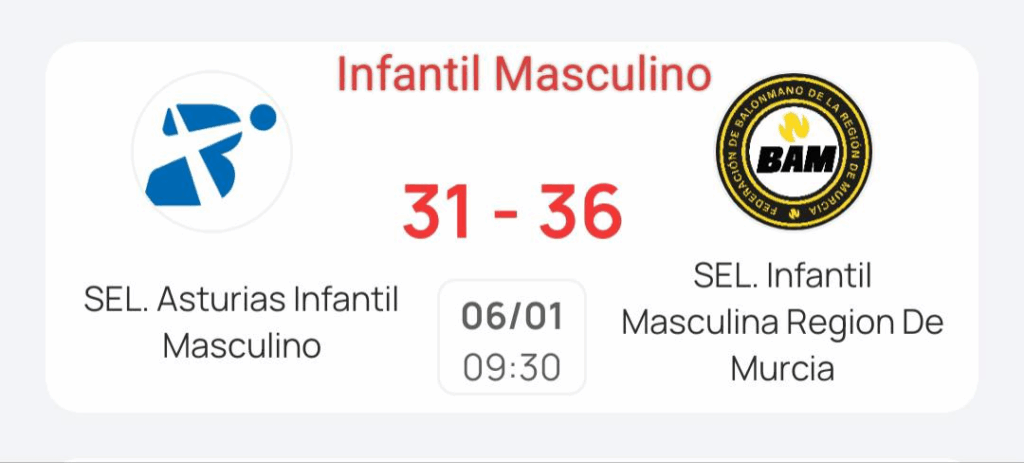Screen dimensions: 1024x463
Task: Click the next match card edge below
Action: [512, 458]
